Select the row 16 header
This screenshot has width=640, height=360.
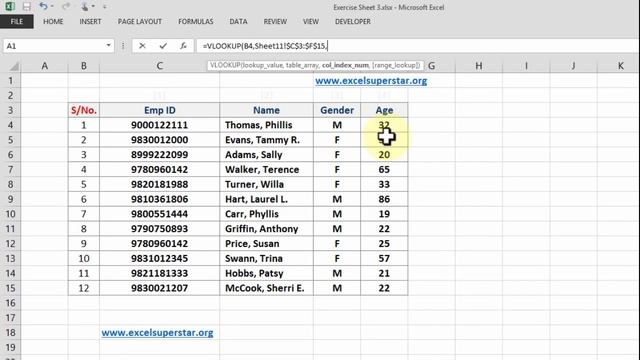pos(10,303)
